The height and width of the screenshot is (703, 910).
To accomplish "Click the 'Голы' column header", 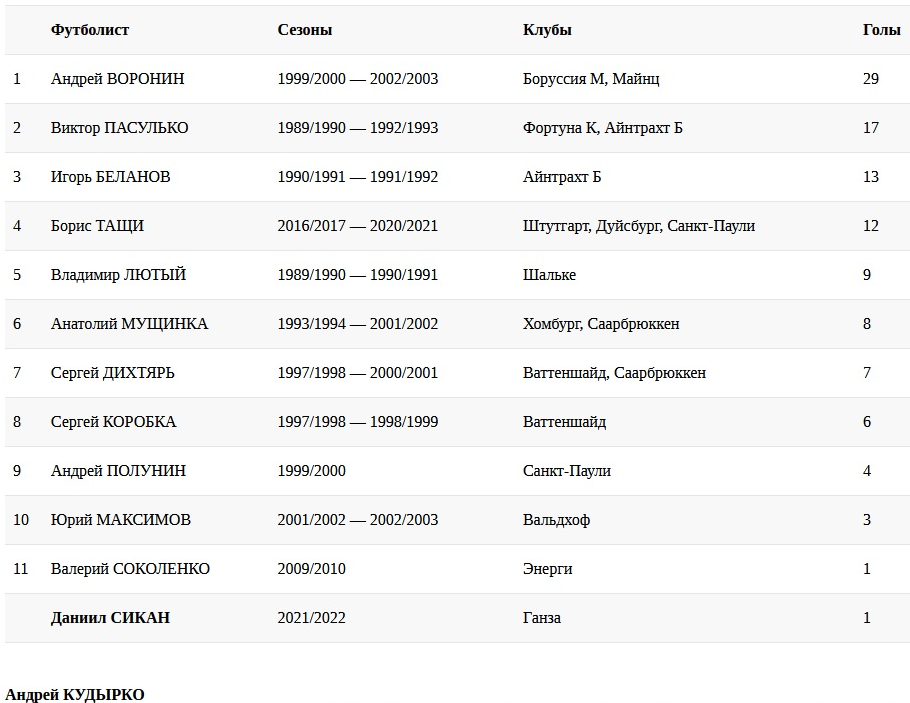I will pos(881,30).
